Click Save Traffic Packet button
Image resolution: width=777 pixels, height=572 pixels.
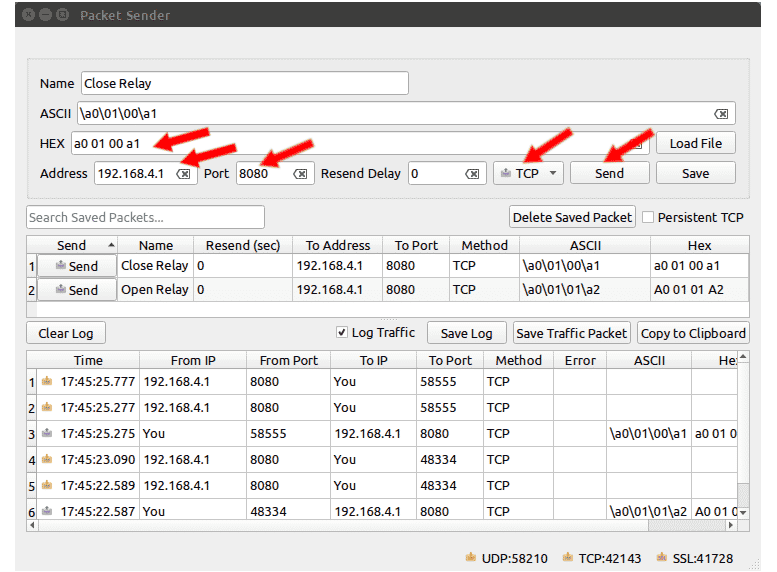[x=571, y=333]
